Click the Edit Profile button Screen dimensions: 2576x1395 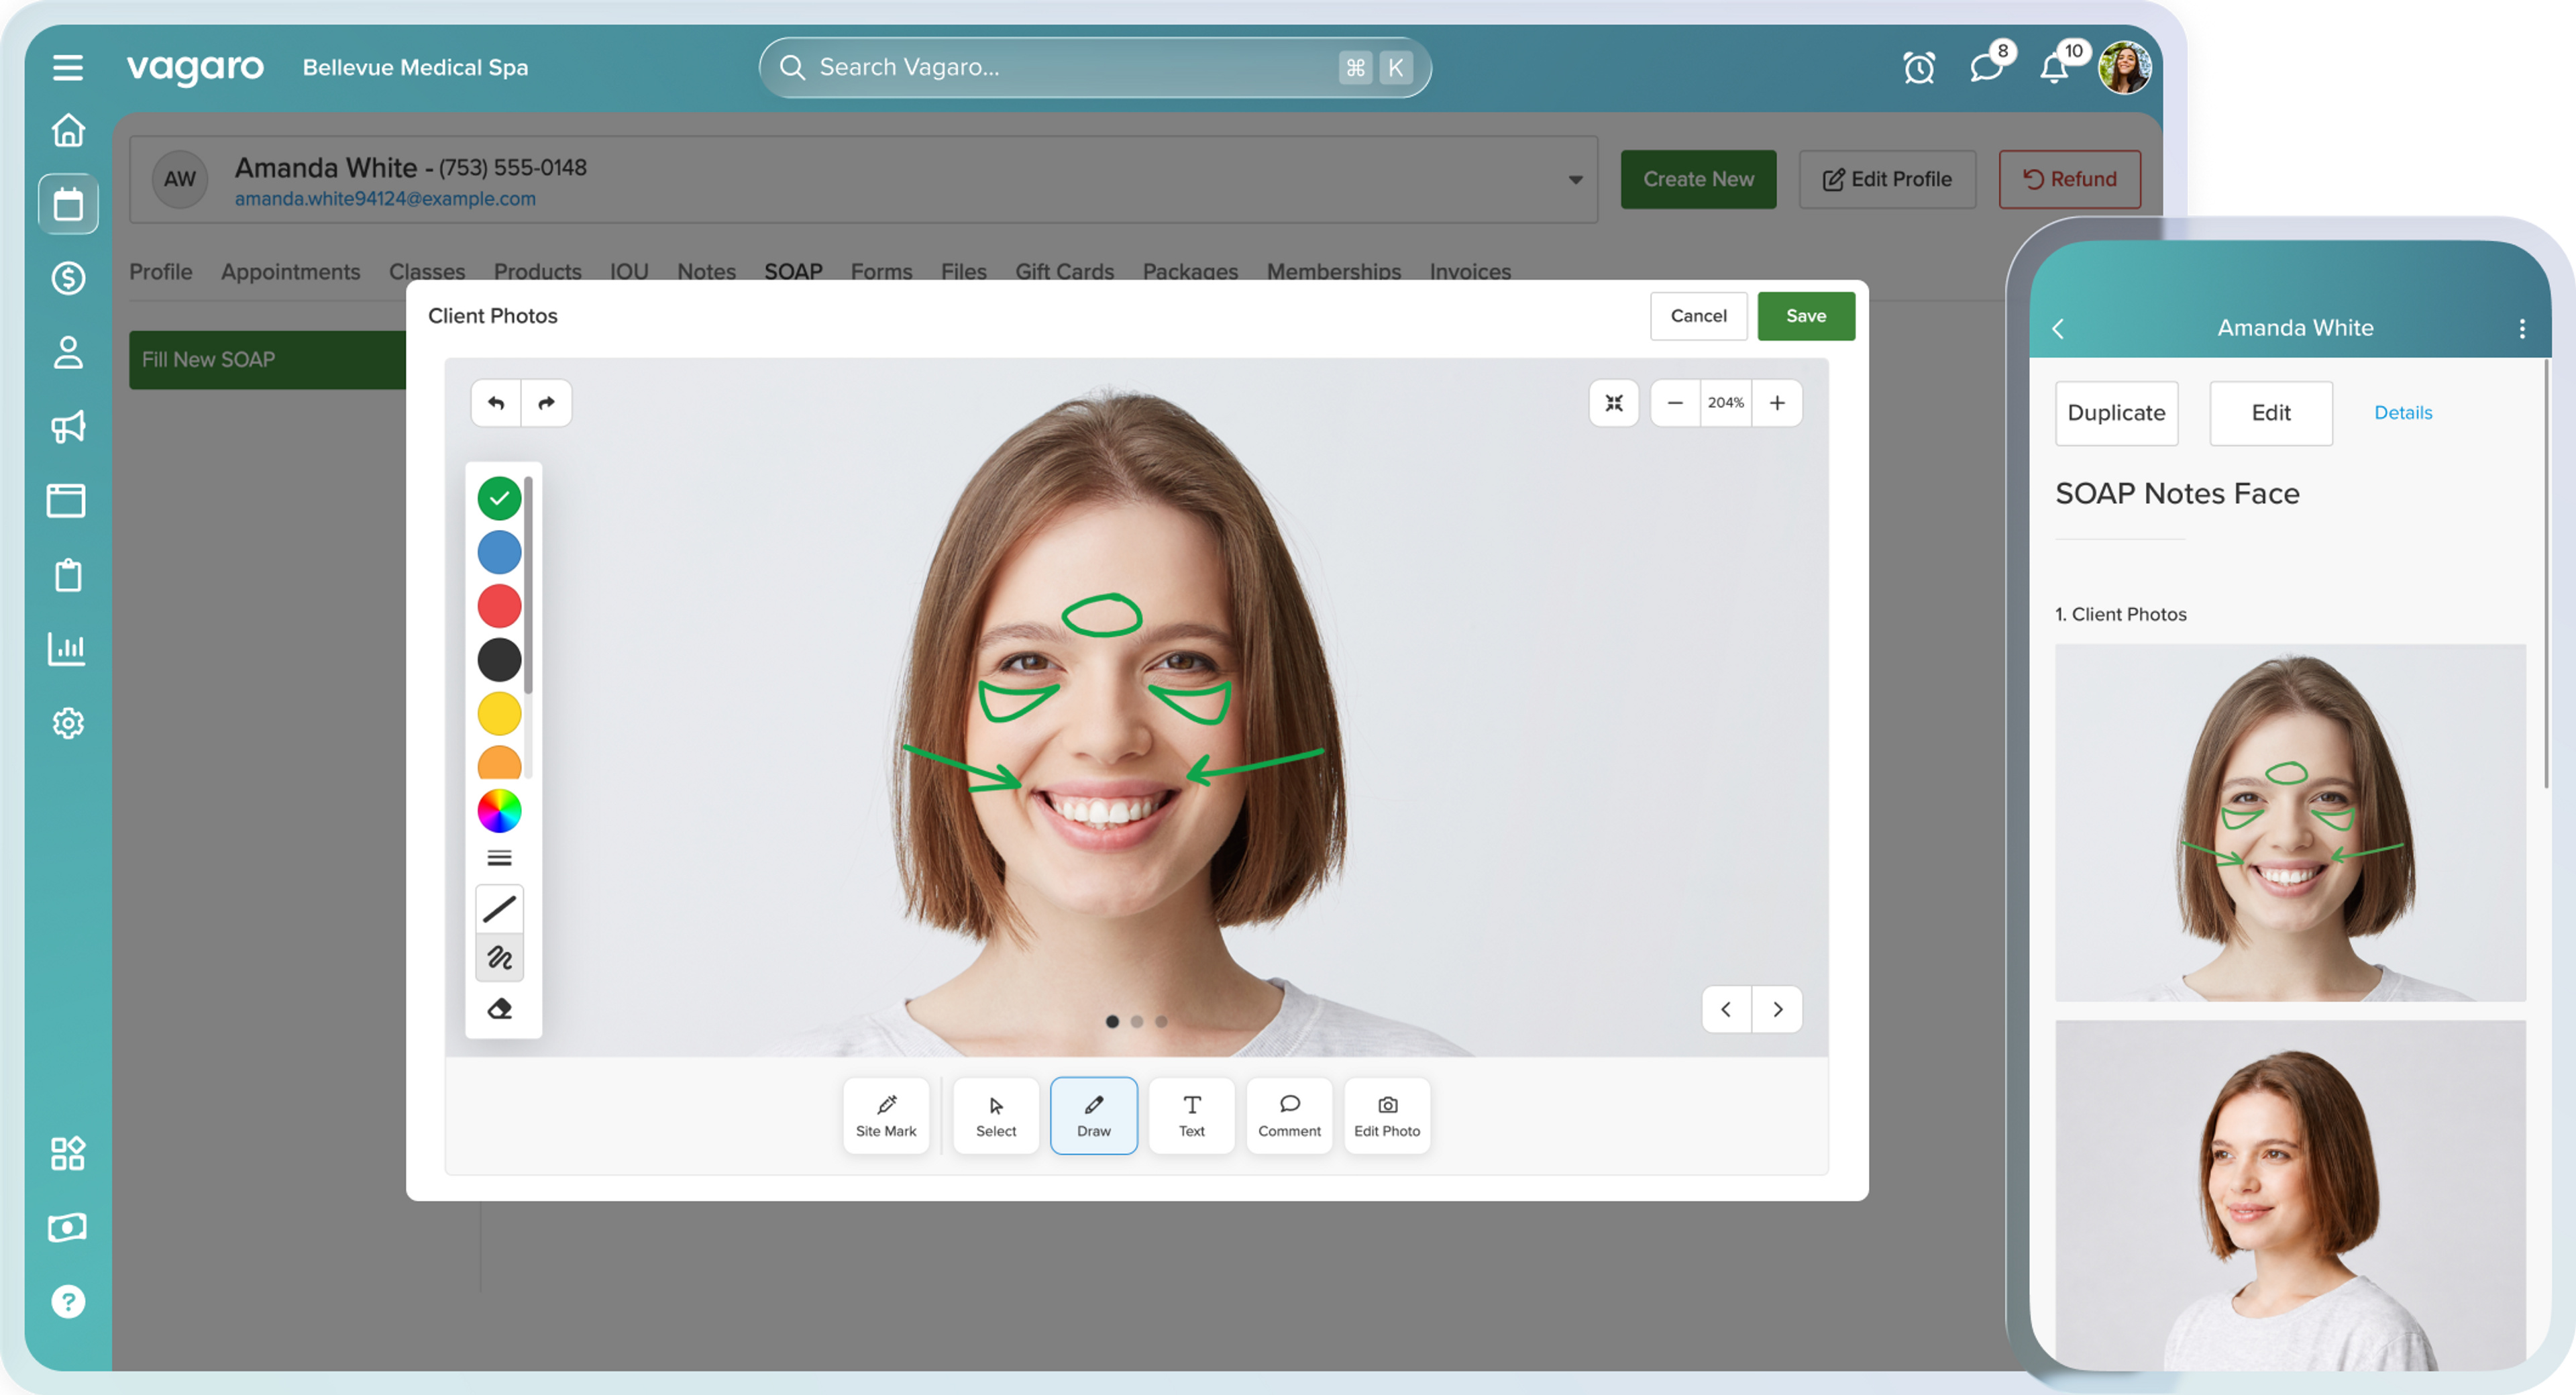click(1888, 180)
